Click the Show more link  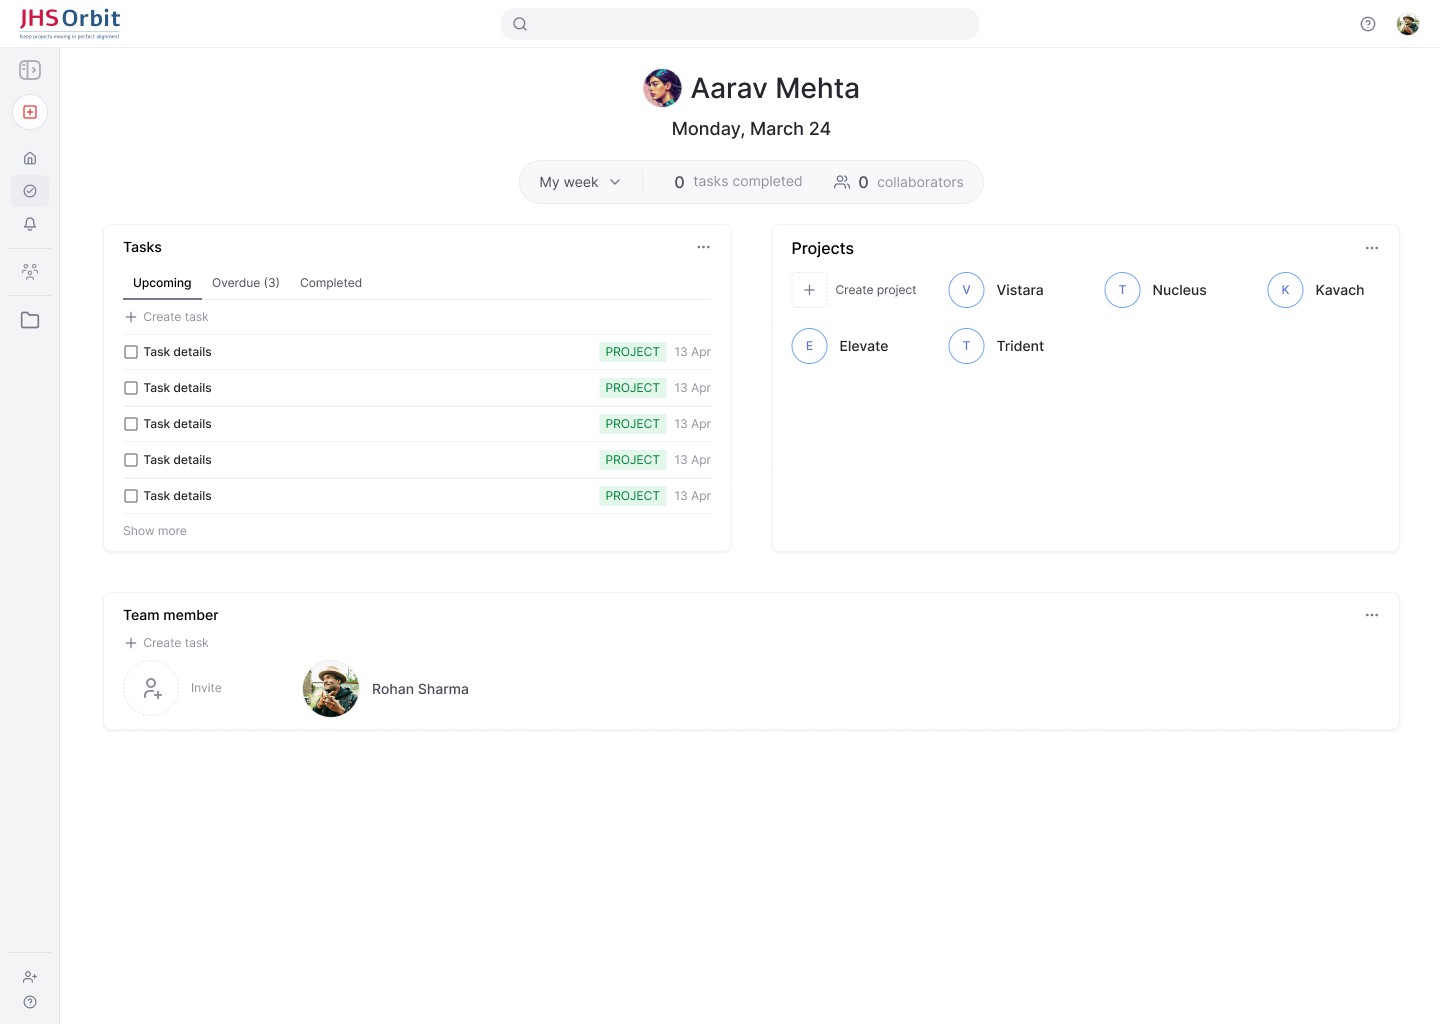coord(155,531)
